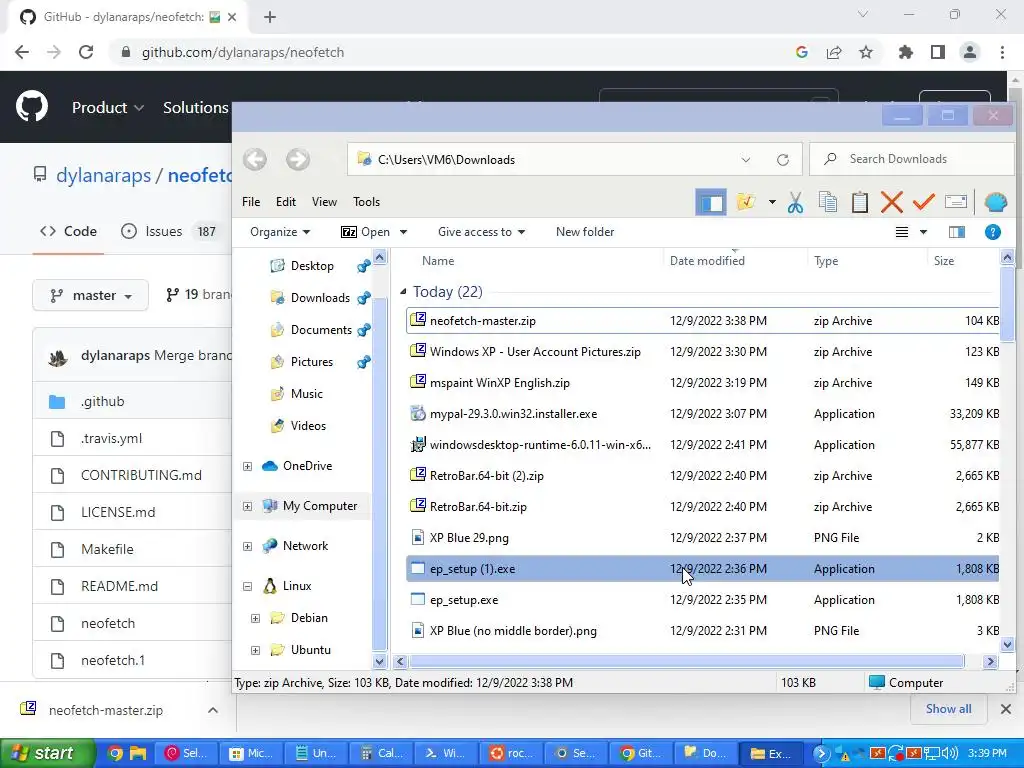Select Documents in the navigation pane

click(x=321, y=330)
